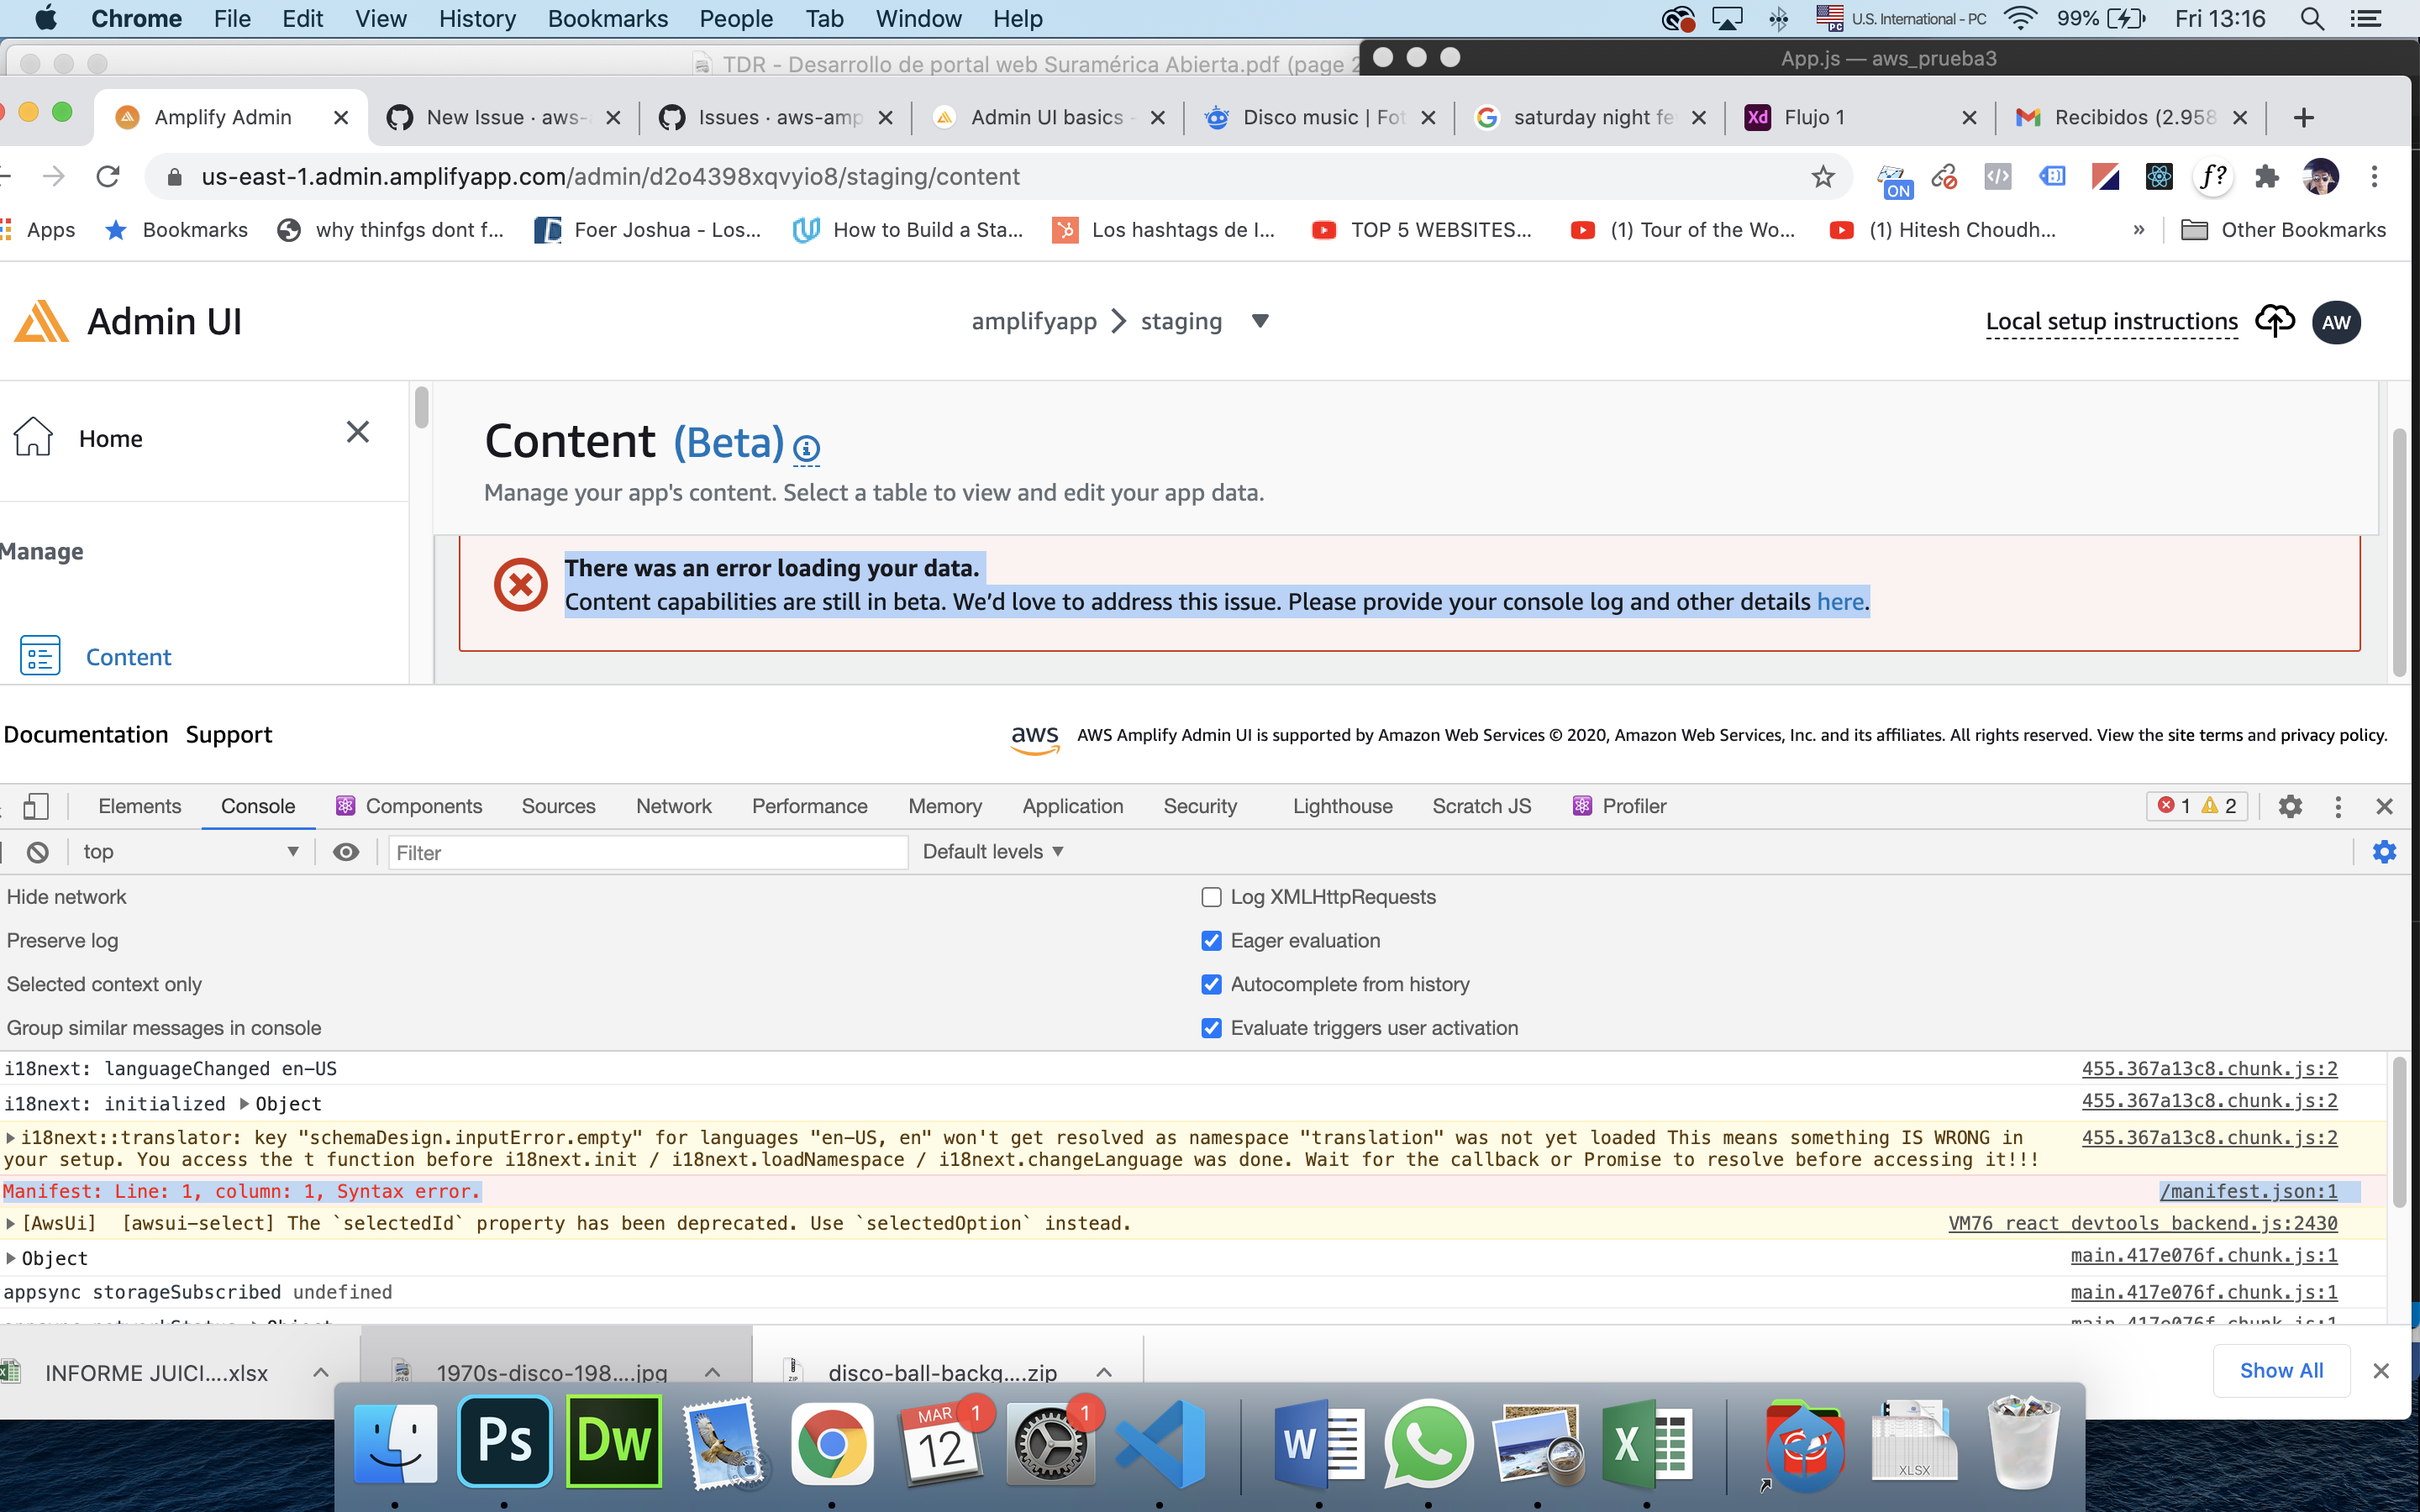The image size is (2420, 1512).
Task: Open Photoshop from the Dock
Action: point(506,1441)
